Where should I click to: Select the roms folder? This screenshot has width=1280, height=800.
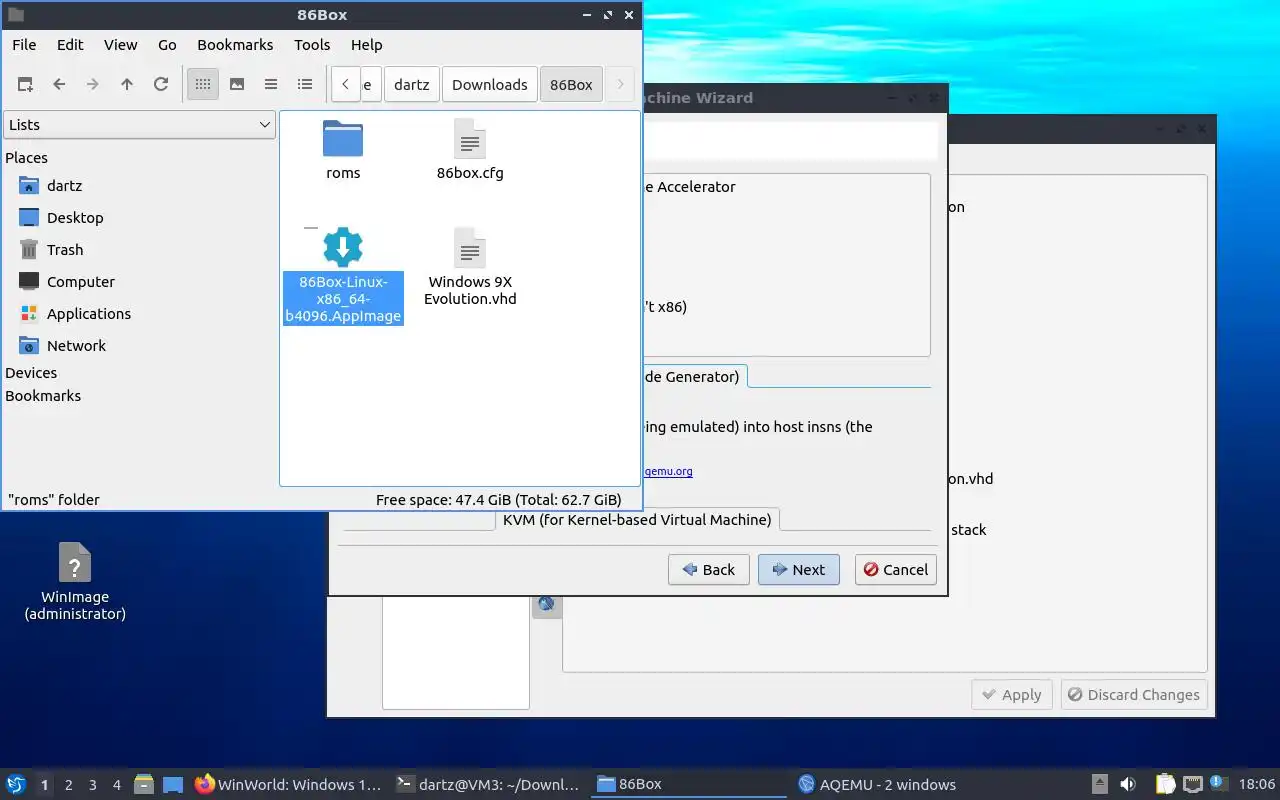tap(343, 150)
